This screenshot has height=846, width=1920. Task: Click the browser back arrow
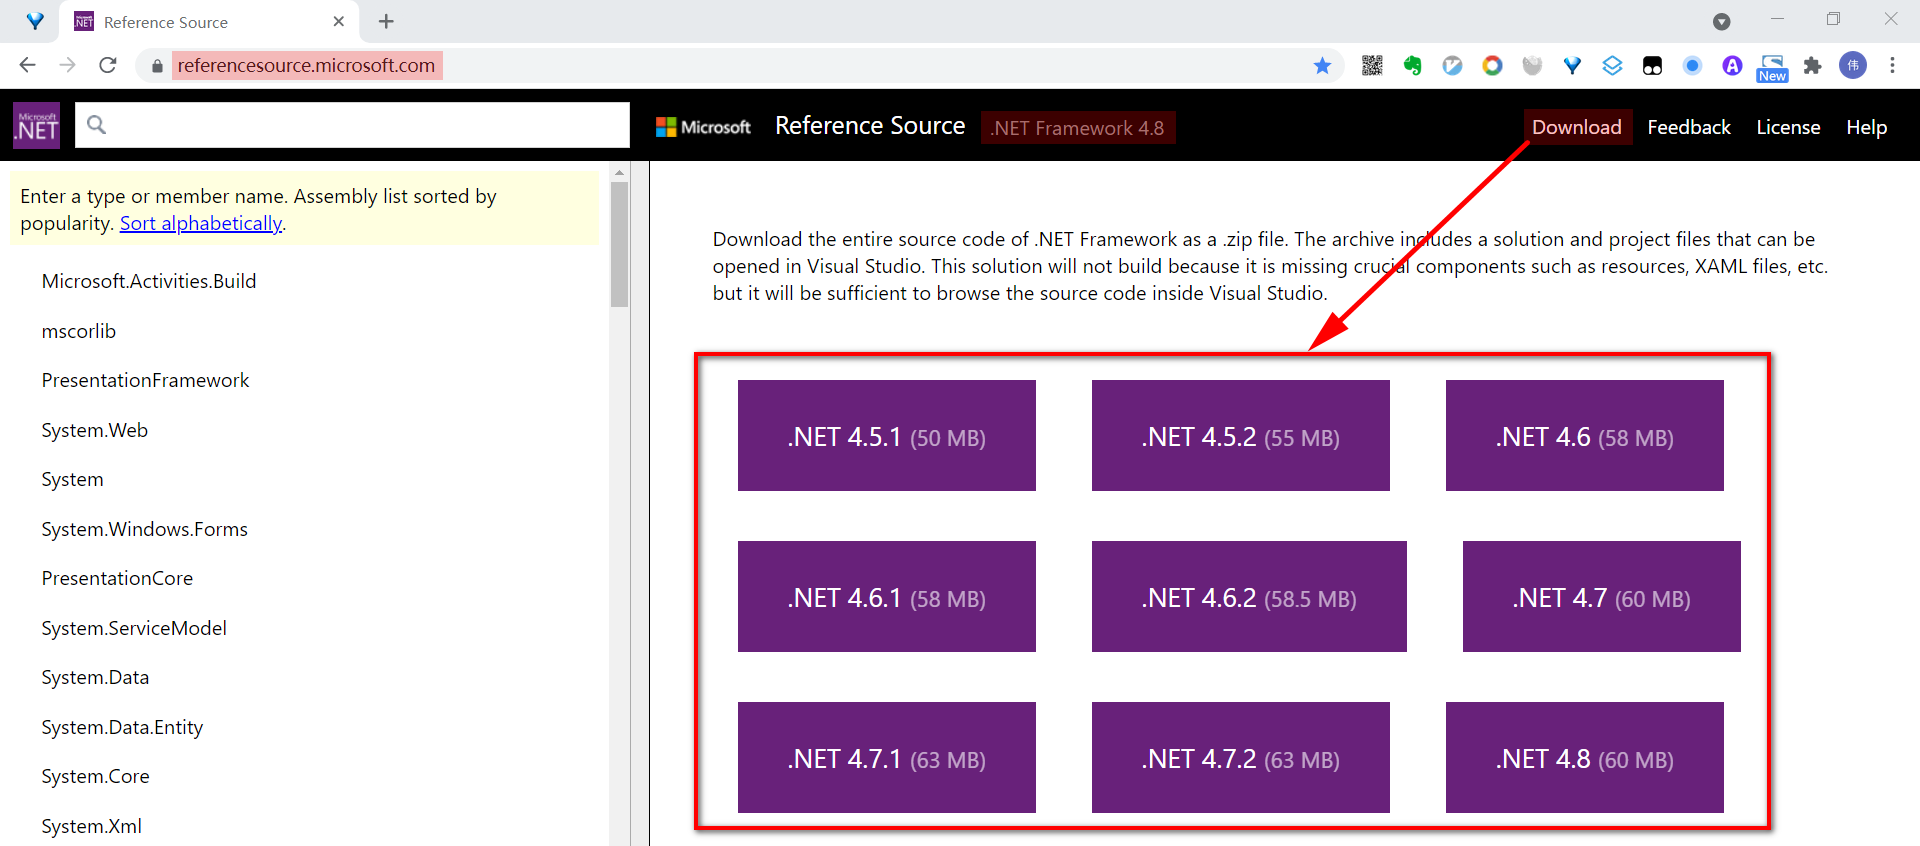27,65
